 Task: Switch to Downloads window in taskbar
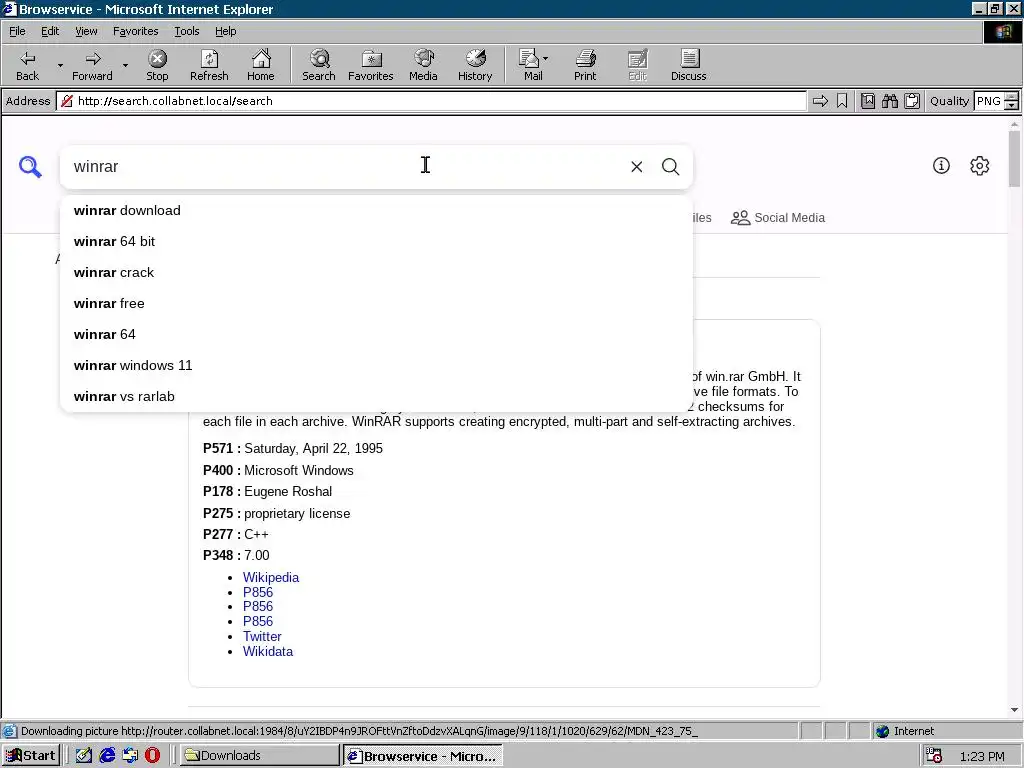tap(259, 756)
